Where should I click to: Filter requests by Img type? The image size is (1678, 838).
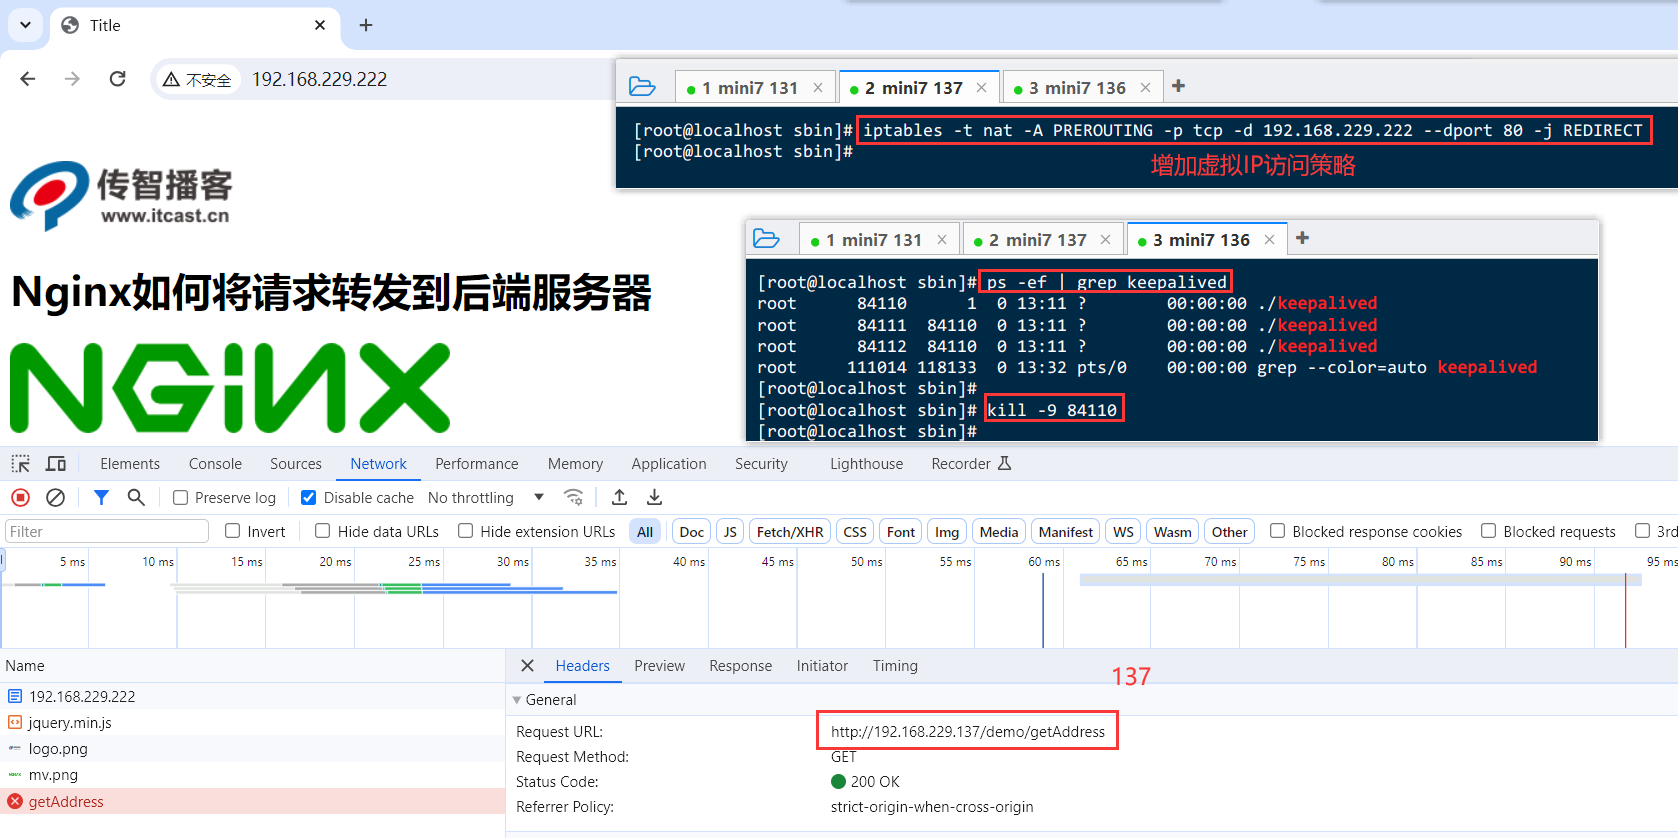click(x=947, y=532)
